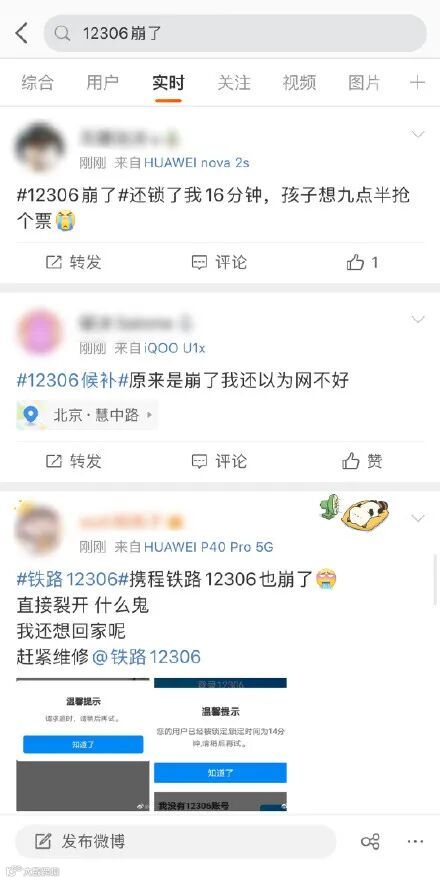Tap the search magnifier icon
Viewport: 440px width, 882px height.
pyautogui.click(x=62, y=34)
